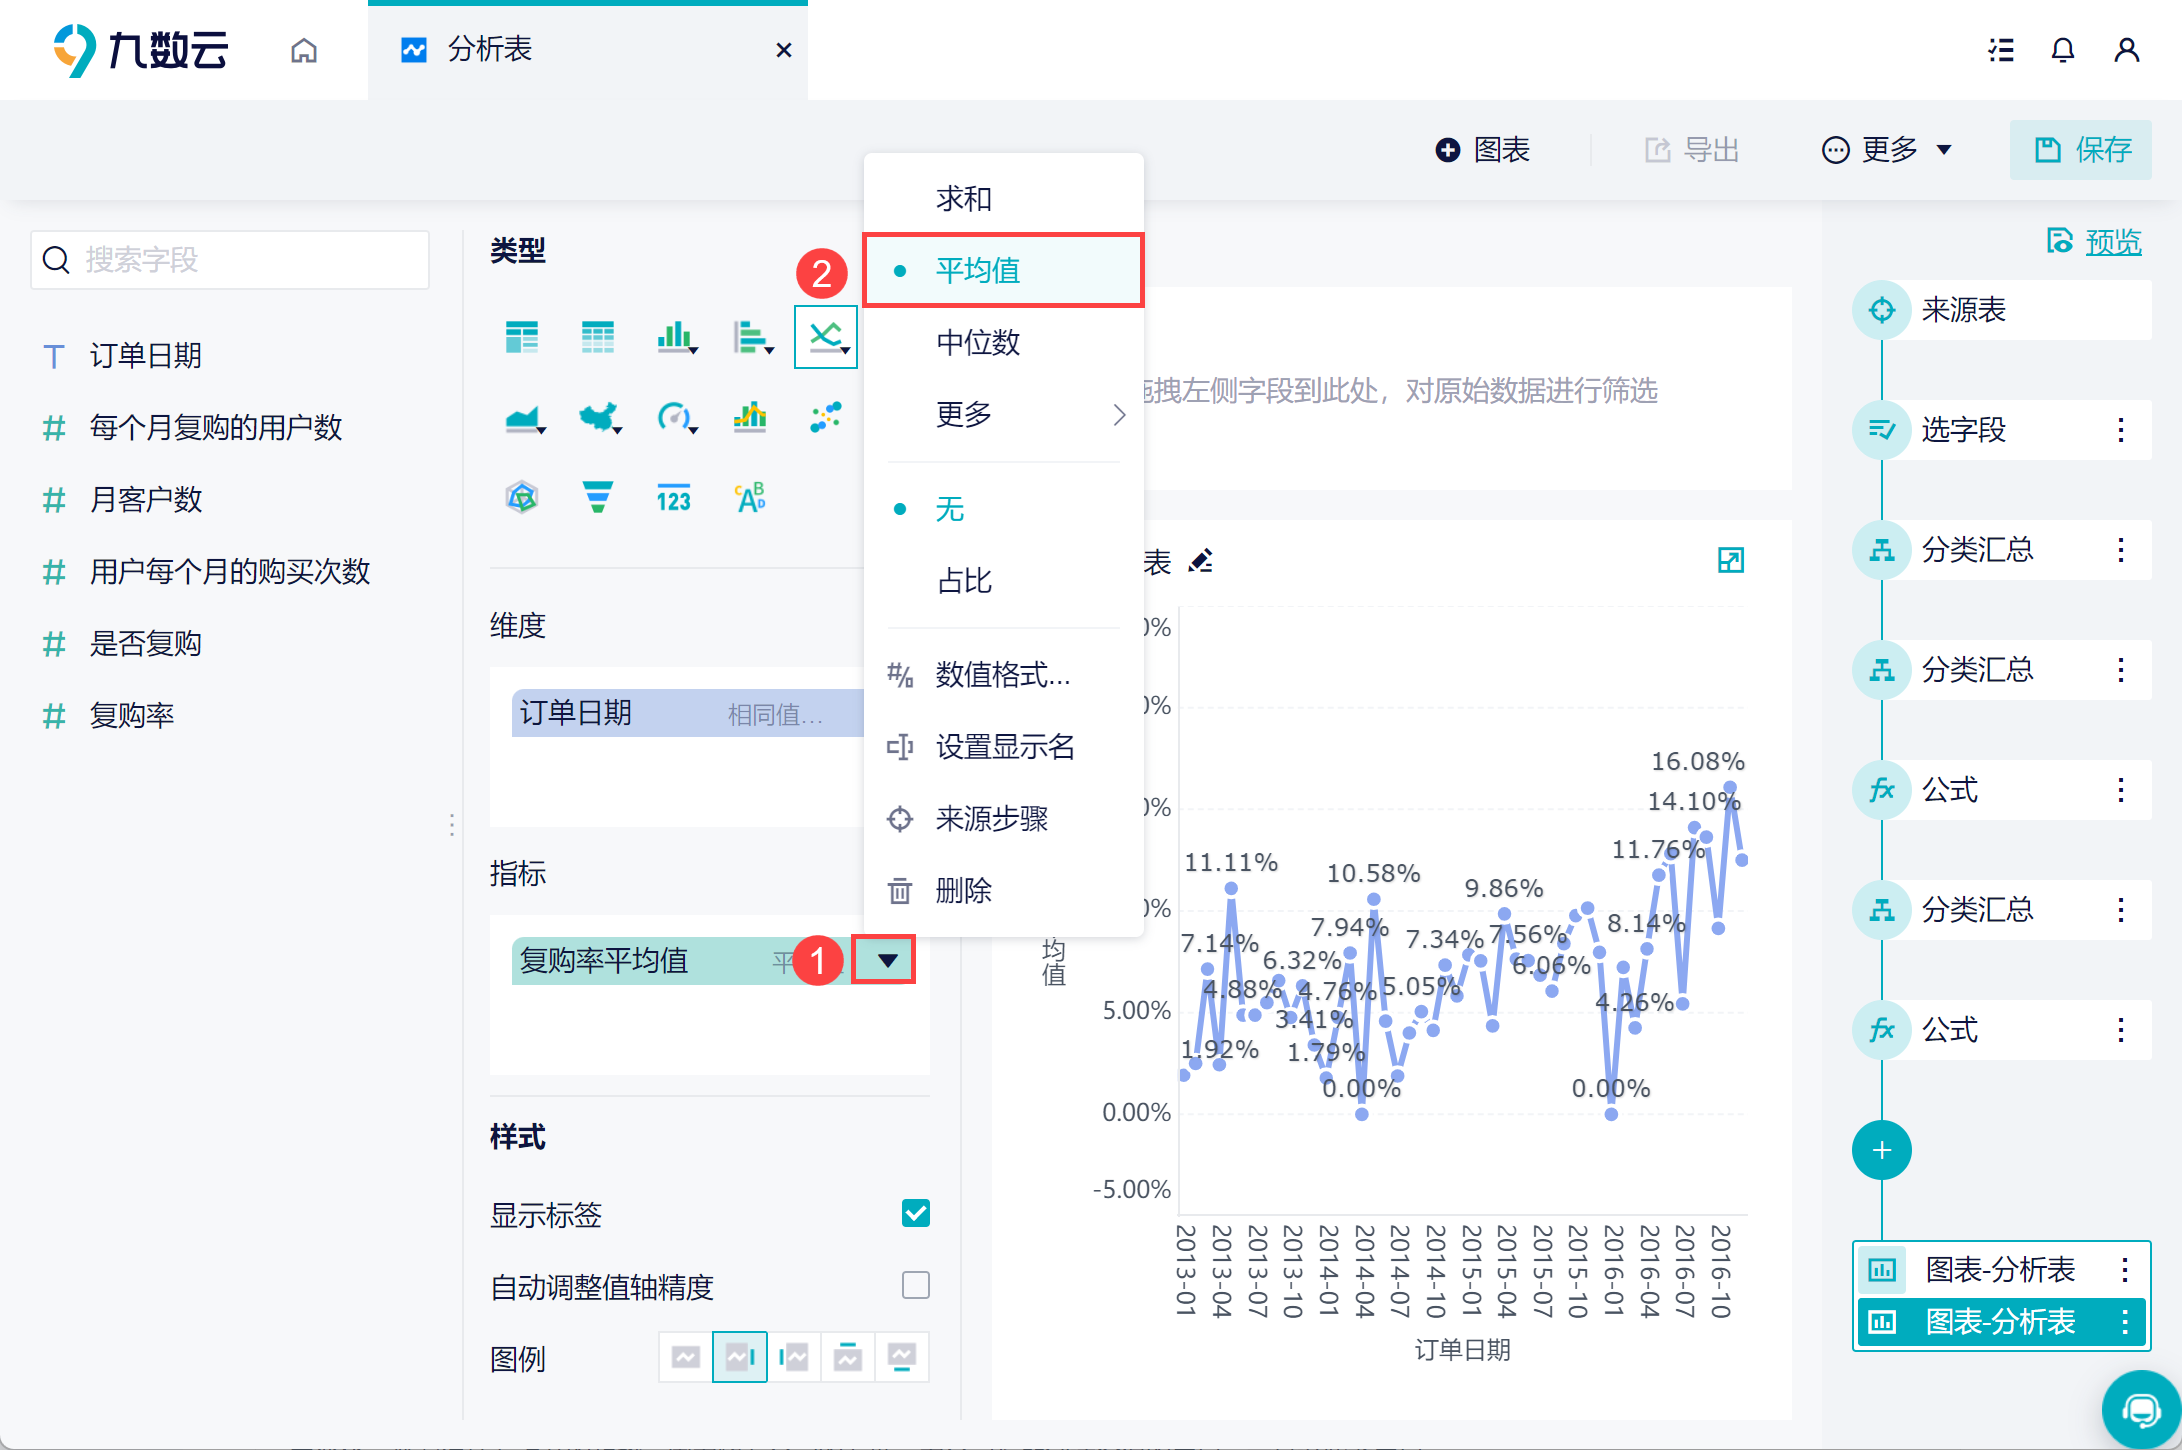The height and width of the screenshot is (1450, 2182).
Task: Open user account icon
Action: click(x=2127, y=50)
